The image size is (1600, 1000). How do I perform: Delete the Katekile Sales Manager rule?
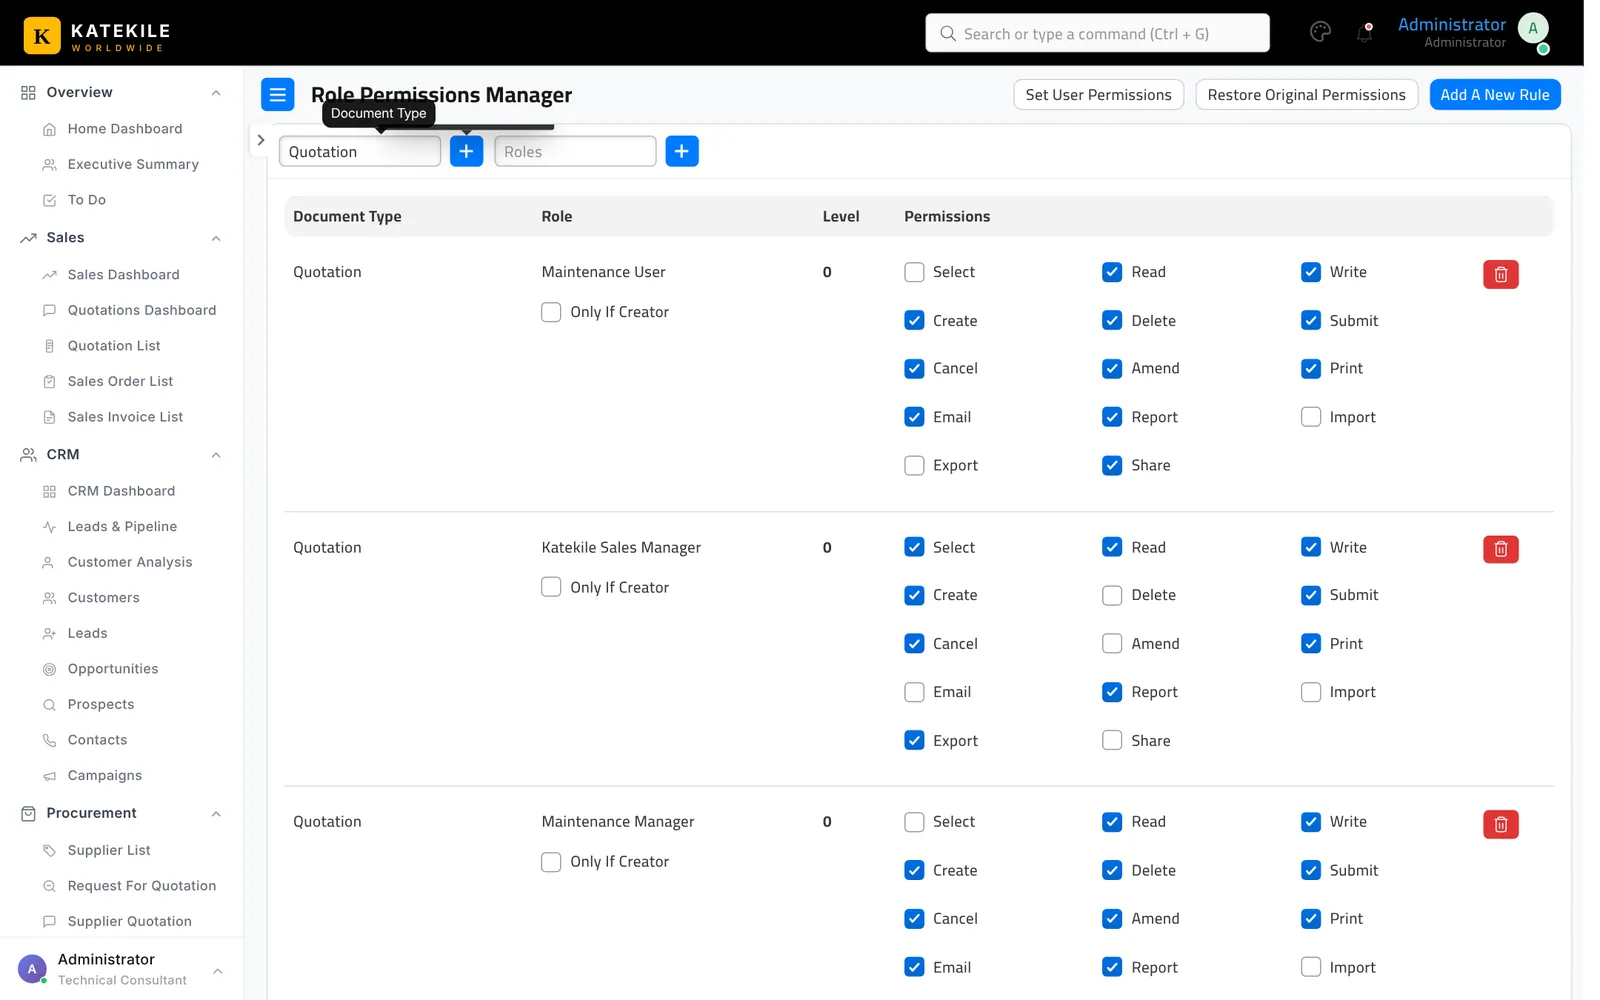[1500, 549]
